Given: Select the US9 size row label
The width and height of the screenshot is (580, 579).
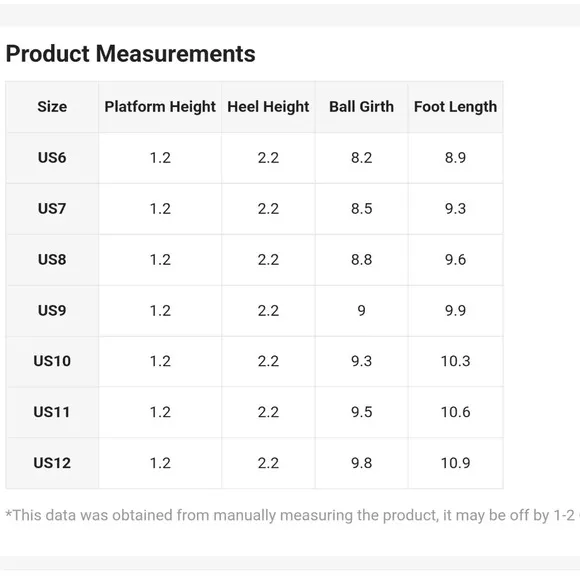Looking at the screenshot, I should (x=52, y=310).
